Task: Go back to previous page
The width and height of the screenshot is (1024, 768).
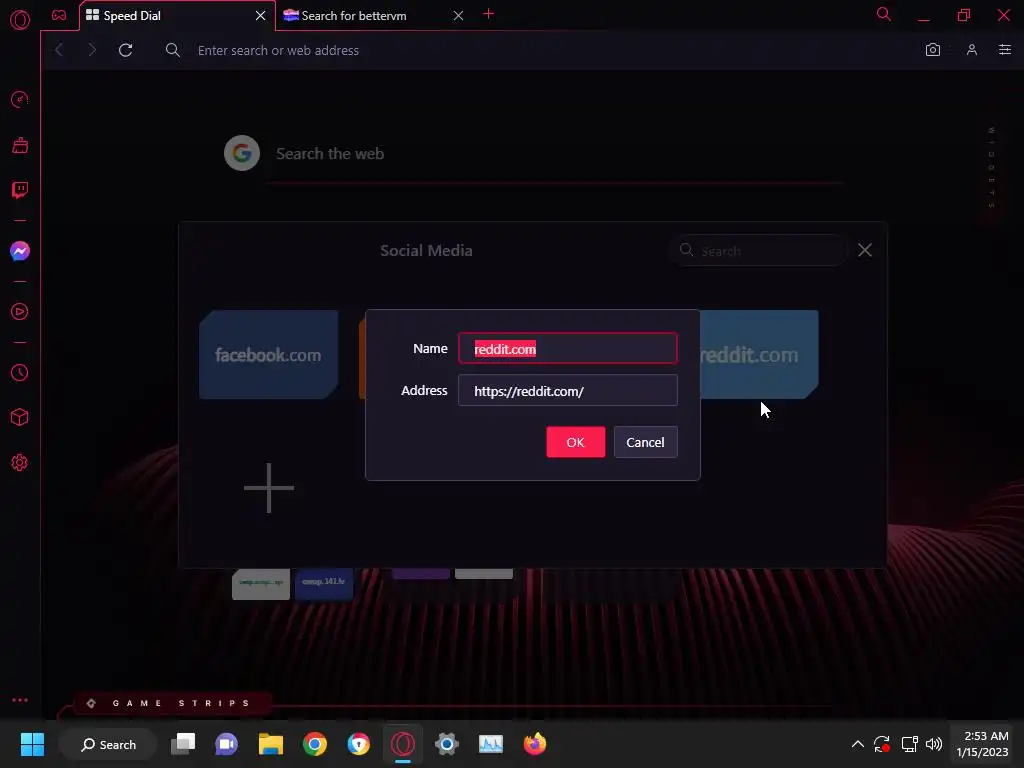Action: click(59, 50)
